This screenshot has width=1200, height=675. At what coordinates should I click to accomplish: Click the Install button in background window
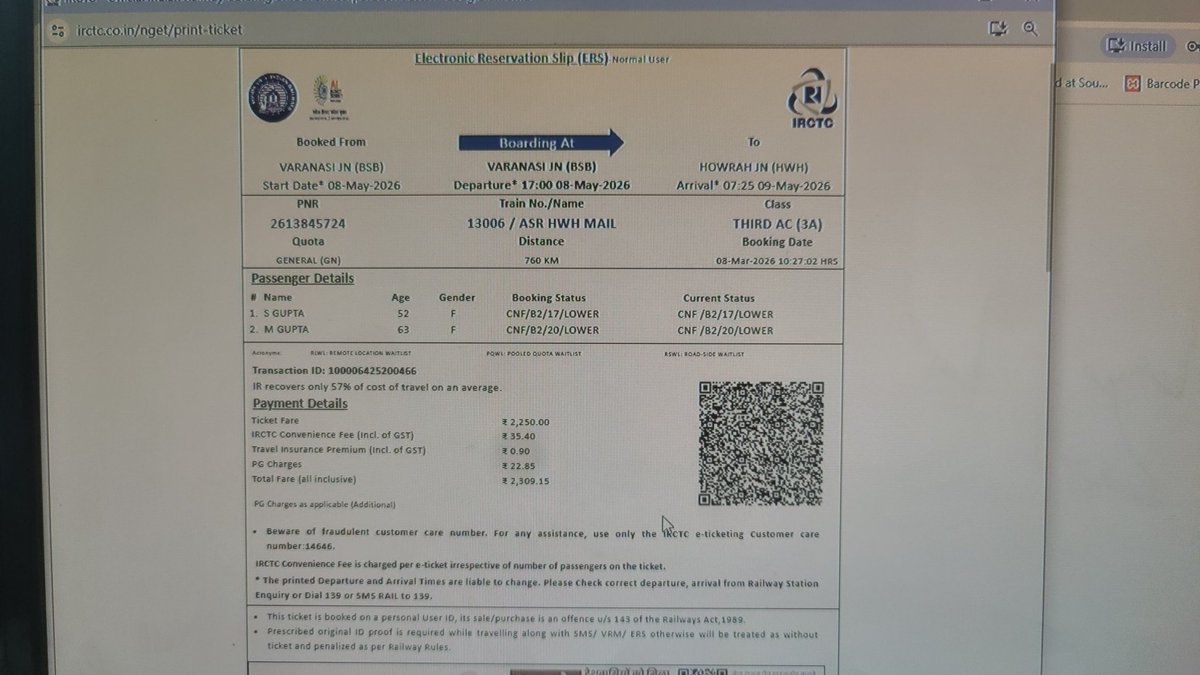pos(1138,46)
